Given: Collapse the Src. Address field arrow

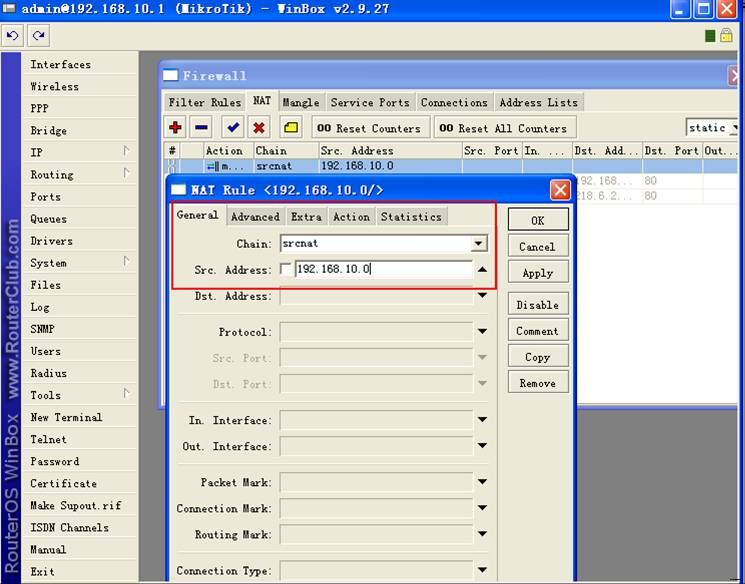Looking at the screenshot, I should (x=482, y=270).
